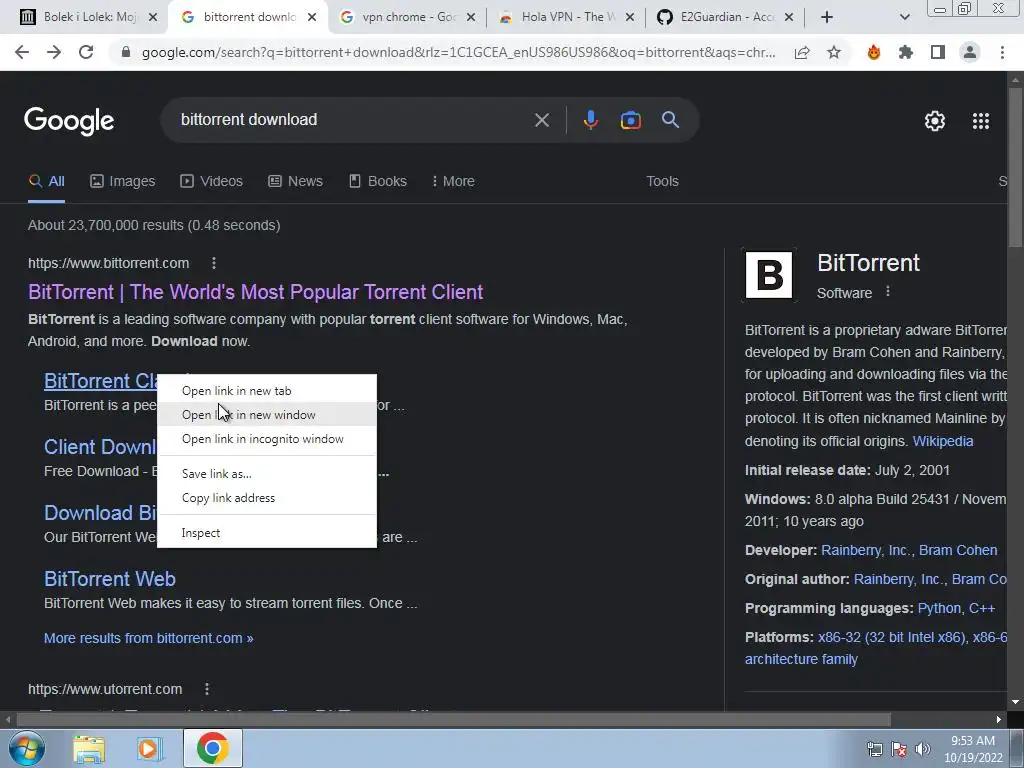Open the search Tools options
The height and width of the screenshot is (768, 1024).
click(662, 181)
